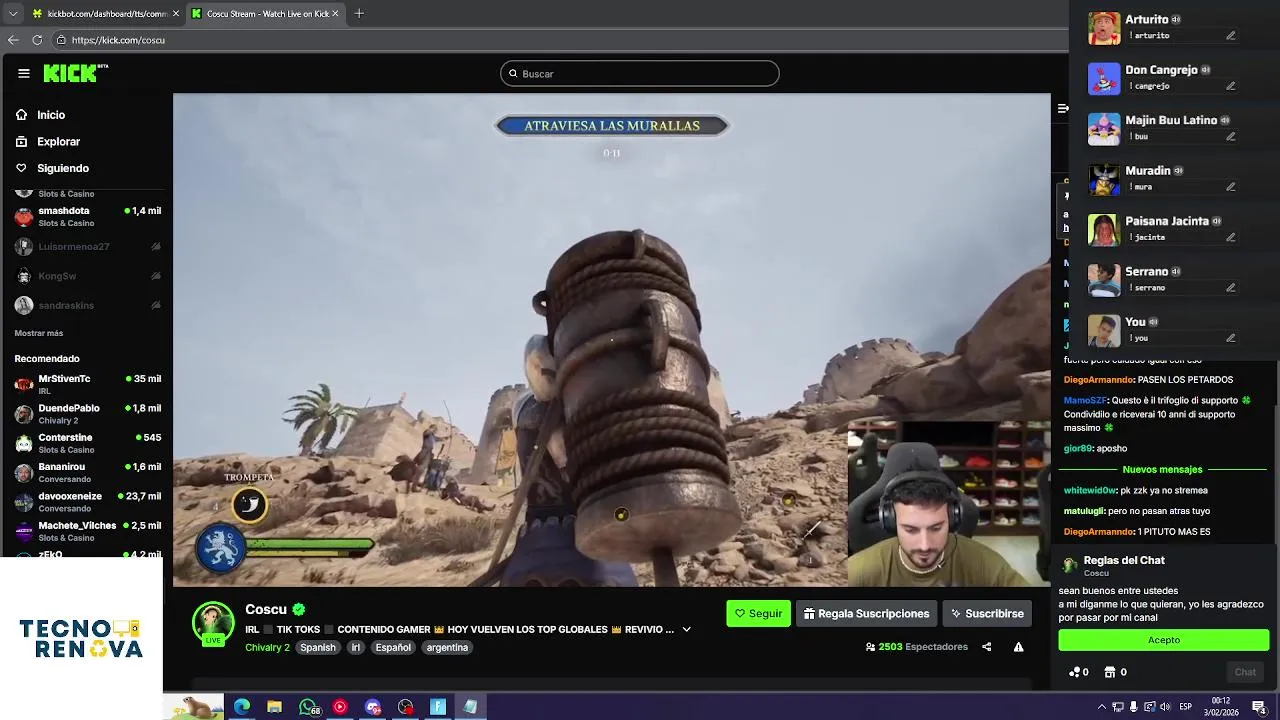Open DuendePablo recommended channel

coord(88,413)
